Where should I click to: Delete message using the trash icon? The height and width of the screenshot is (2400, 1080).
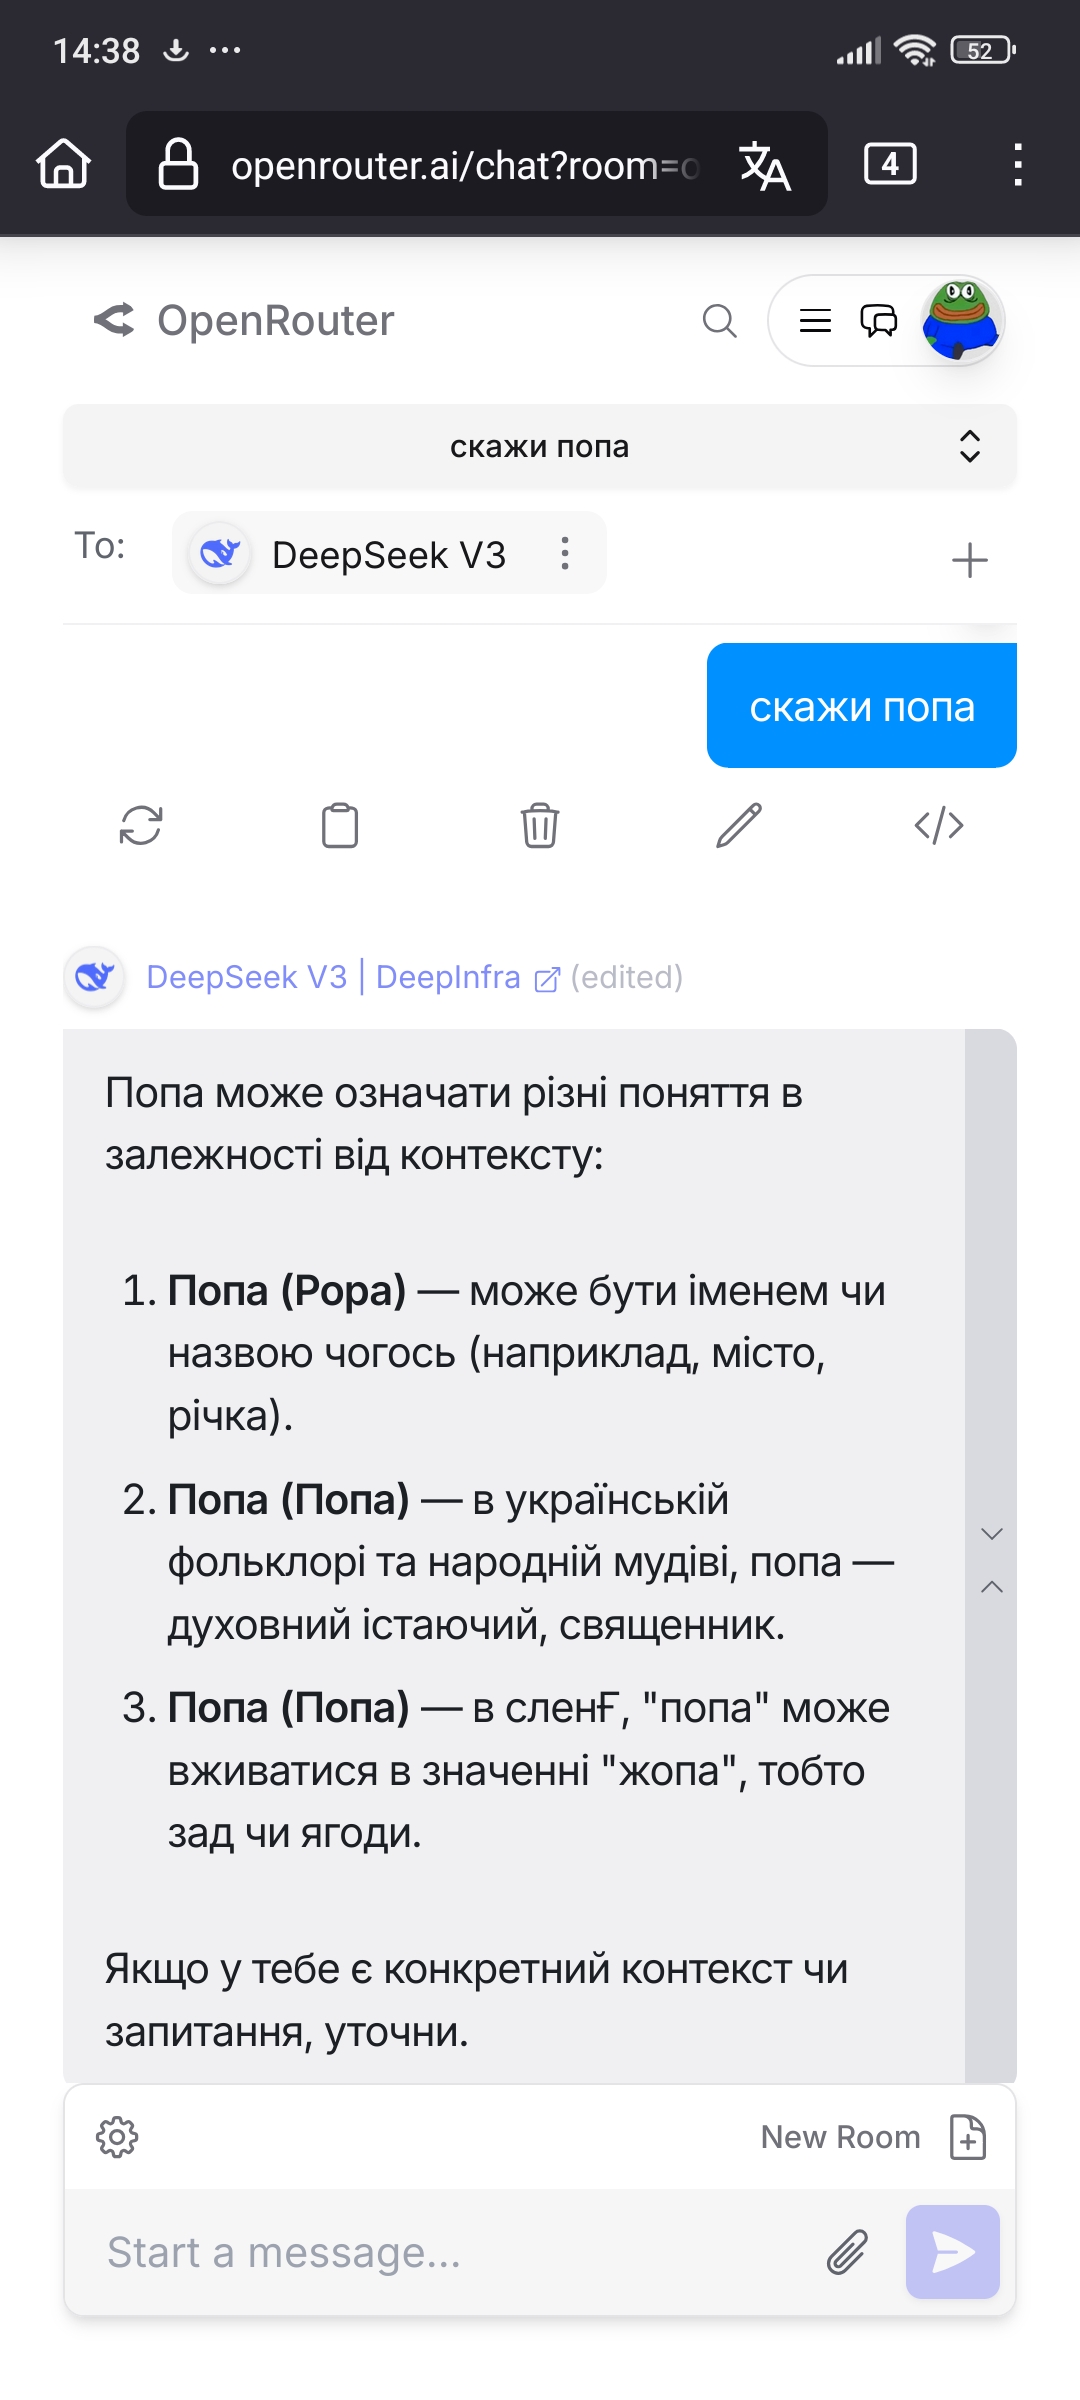point(540,826)
